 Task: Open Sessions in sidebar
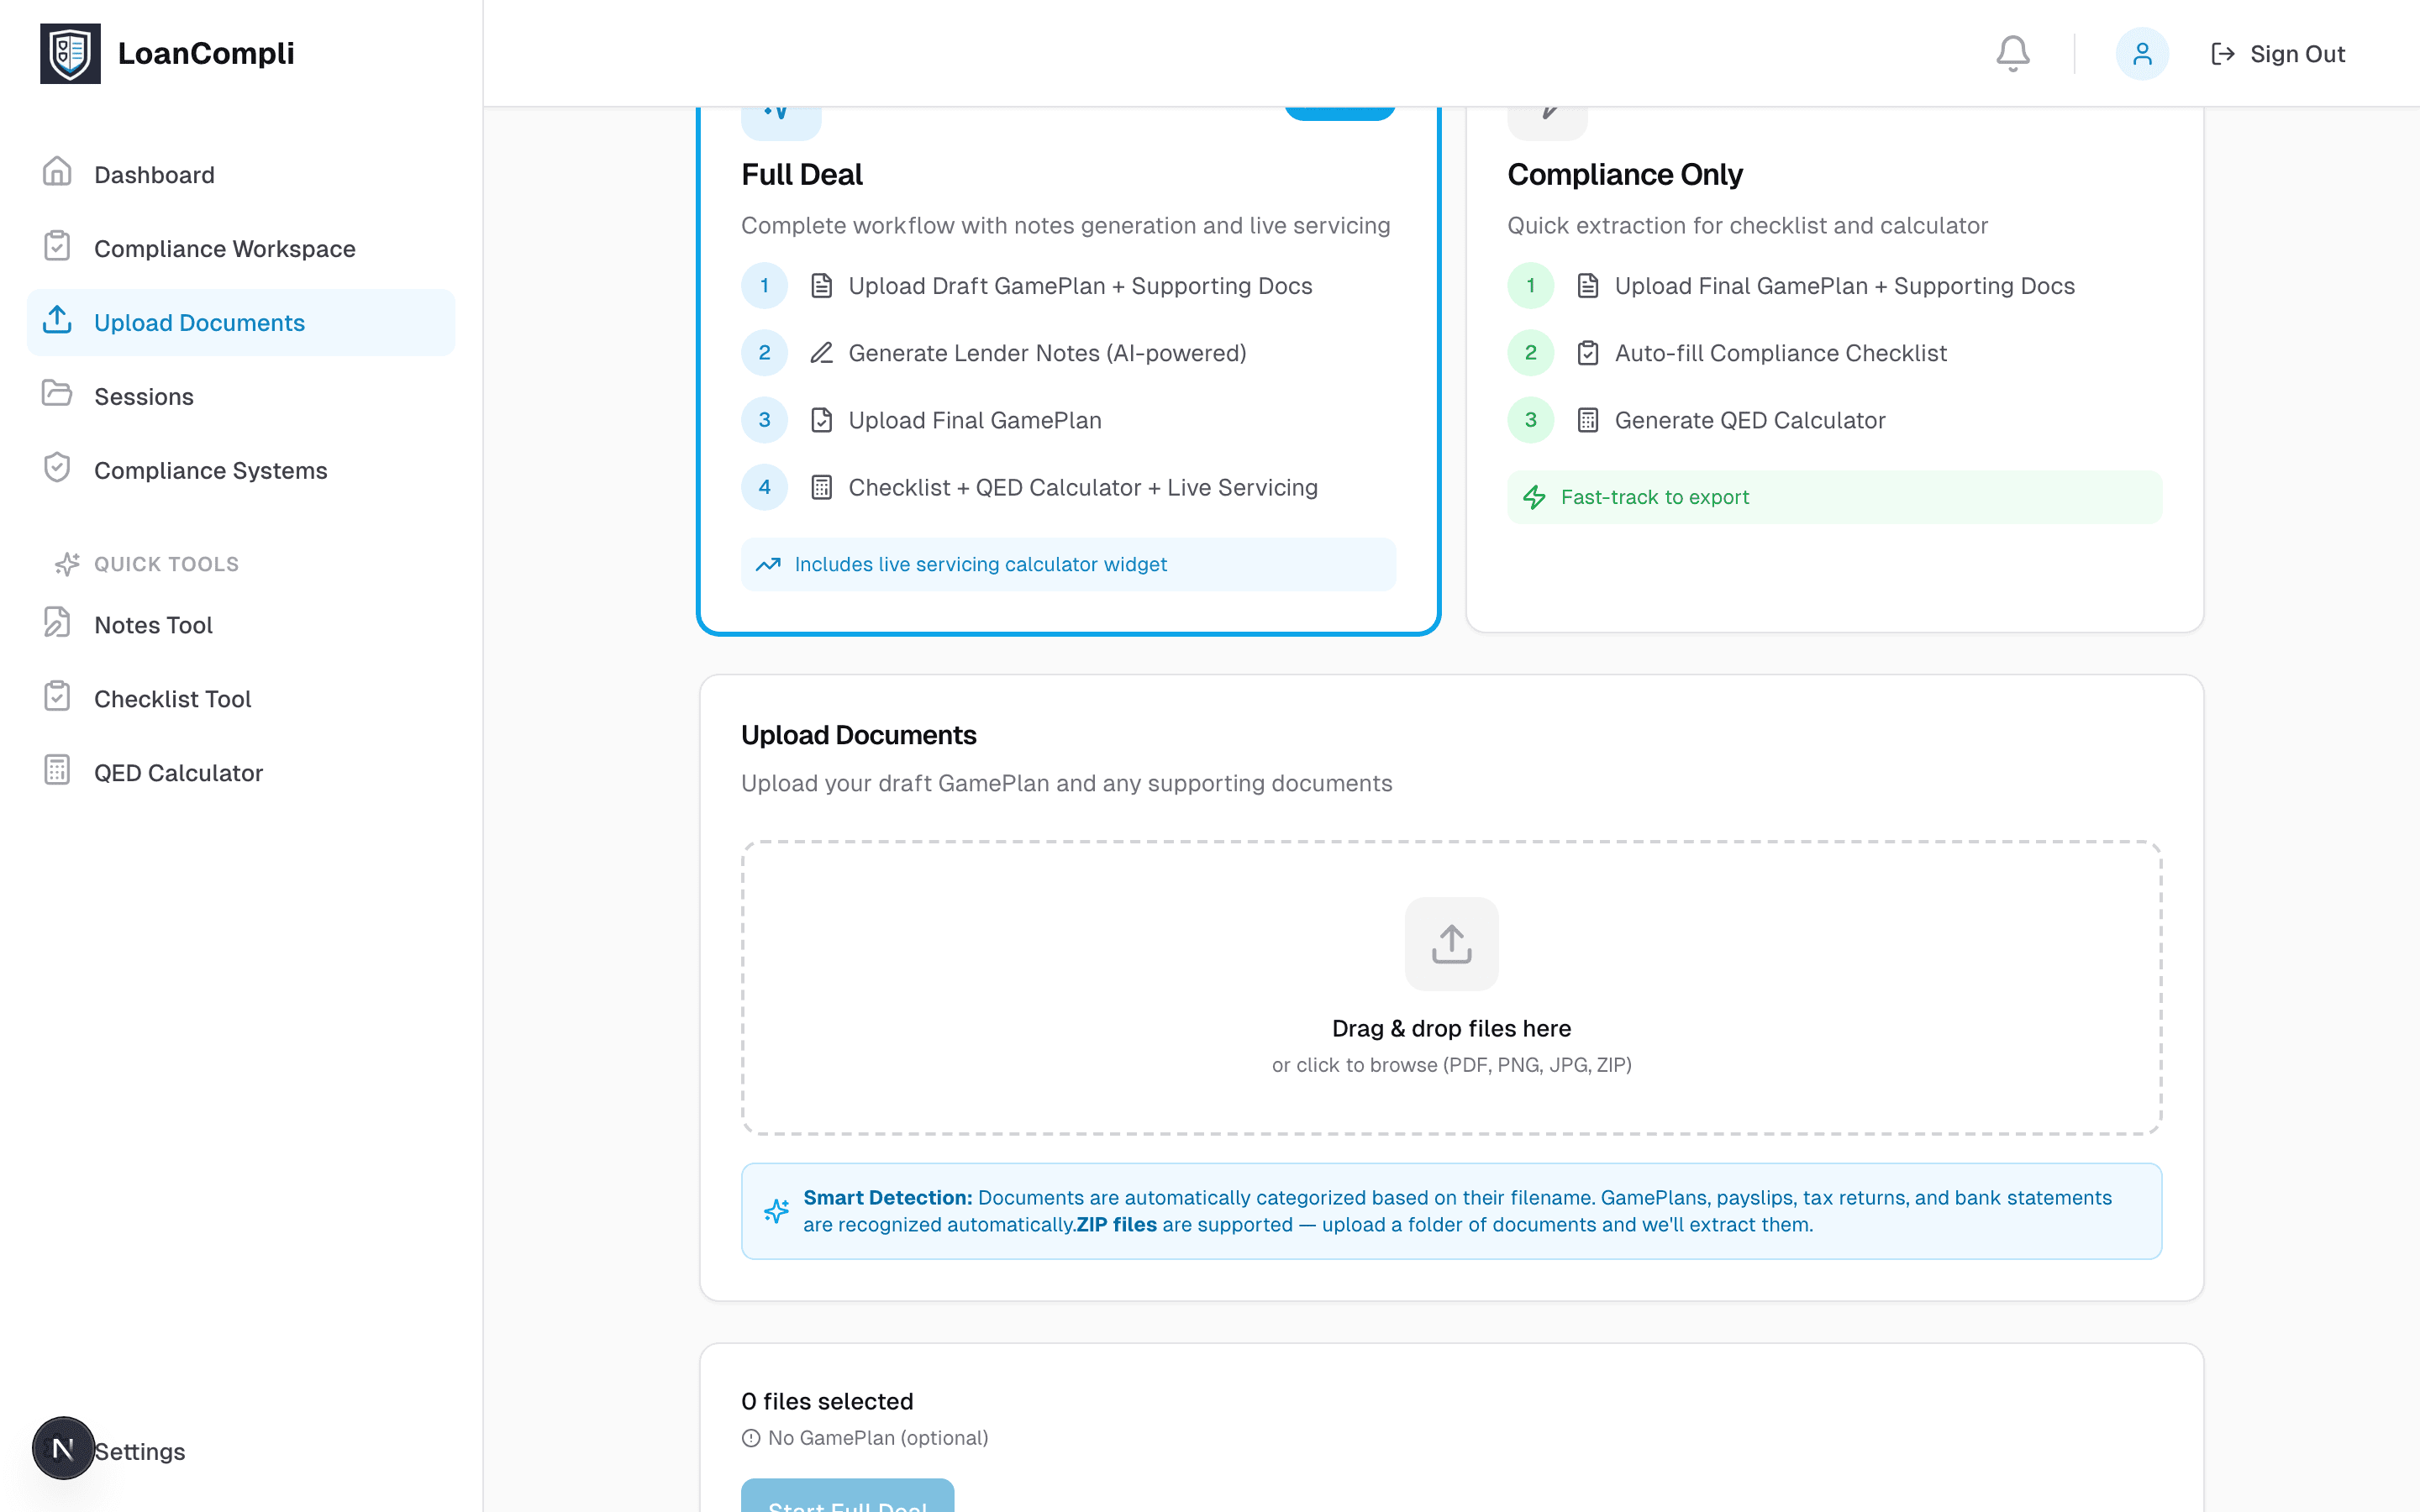point(241,397)
